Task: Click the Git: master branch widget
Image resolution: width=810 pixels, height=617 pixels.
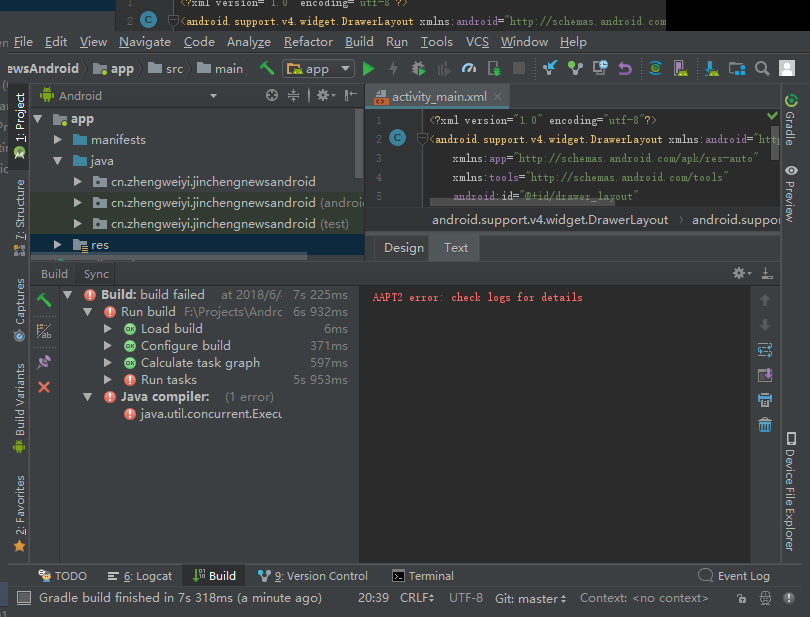Action: 531,598
